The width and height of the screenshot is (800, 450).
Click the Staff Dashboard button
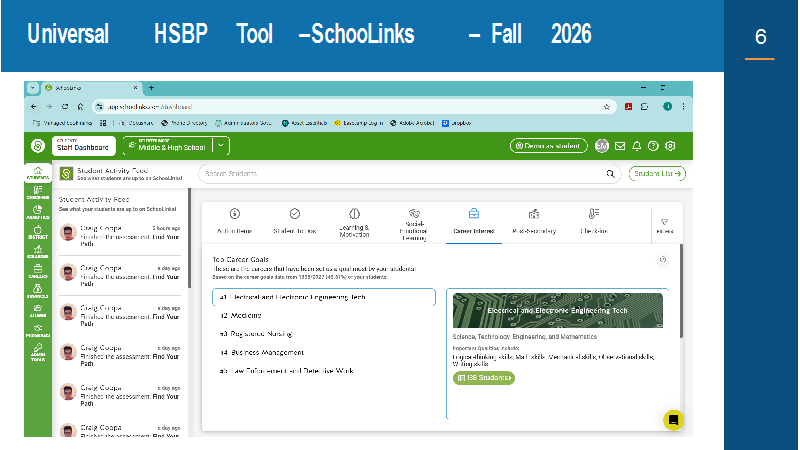tap(84, 145)
